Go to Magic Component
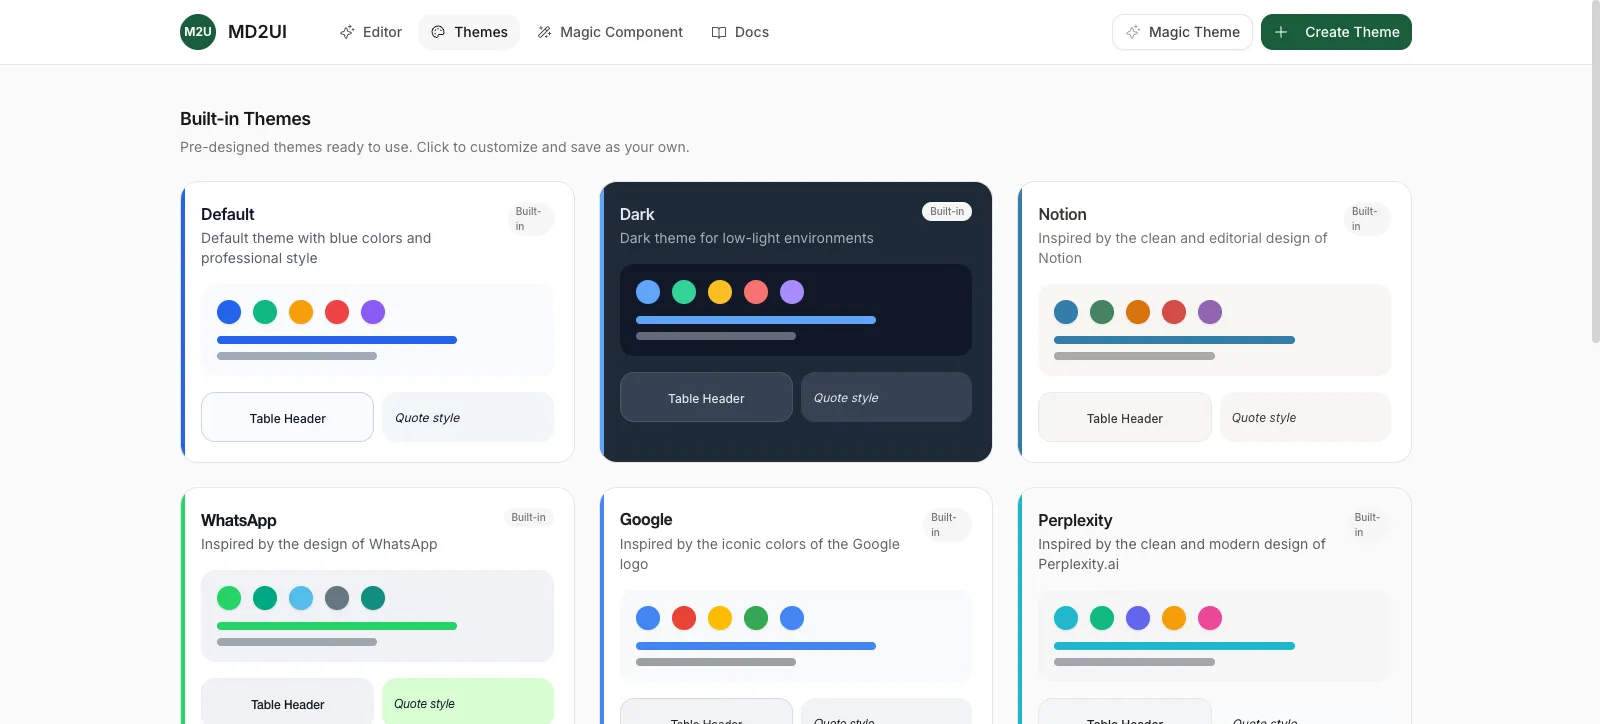1600x724 pixels. click(x=610, y=32)
